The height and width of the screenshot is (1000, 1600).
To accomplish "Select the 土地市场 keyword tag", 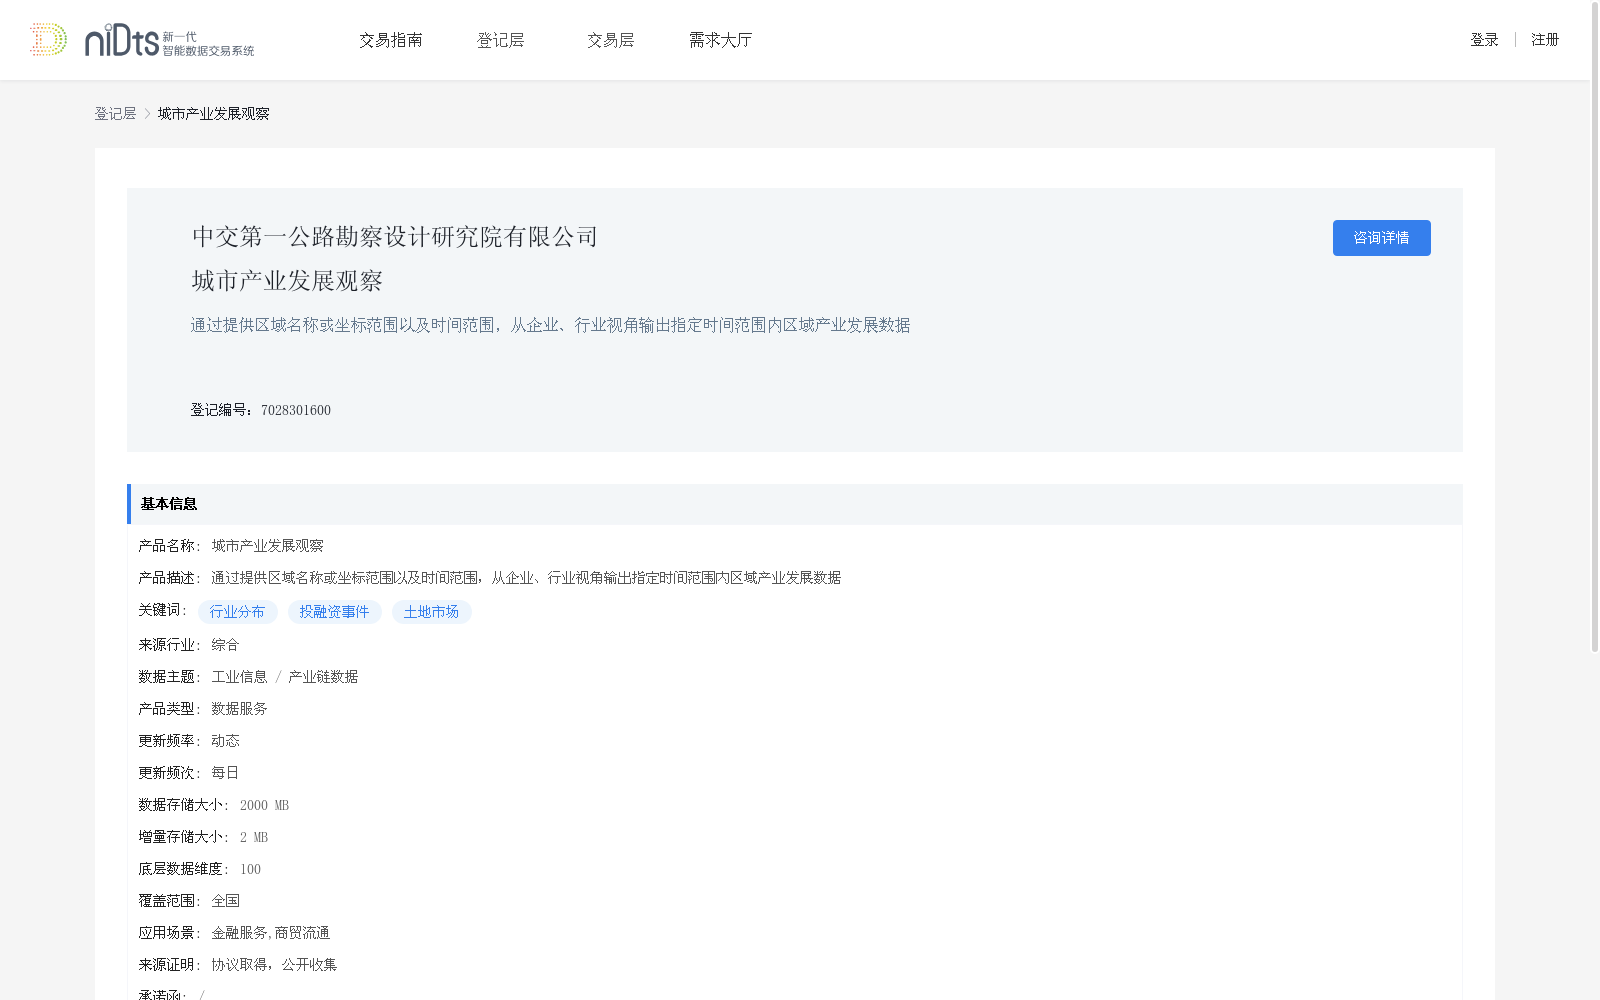I will pyautogui.click(x=432, y=612).
